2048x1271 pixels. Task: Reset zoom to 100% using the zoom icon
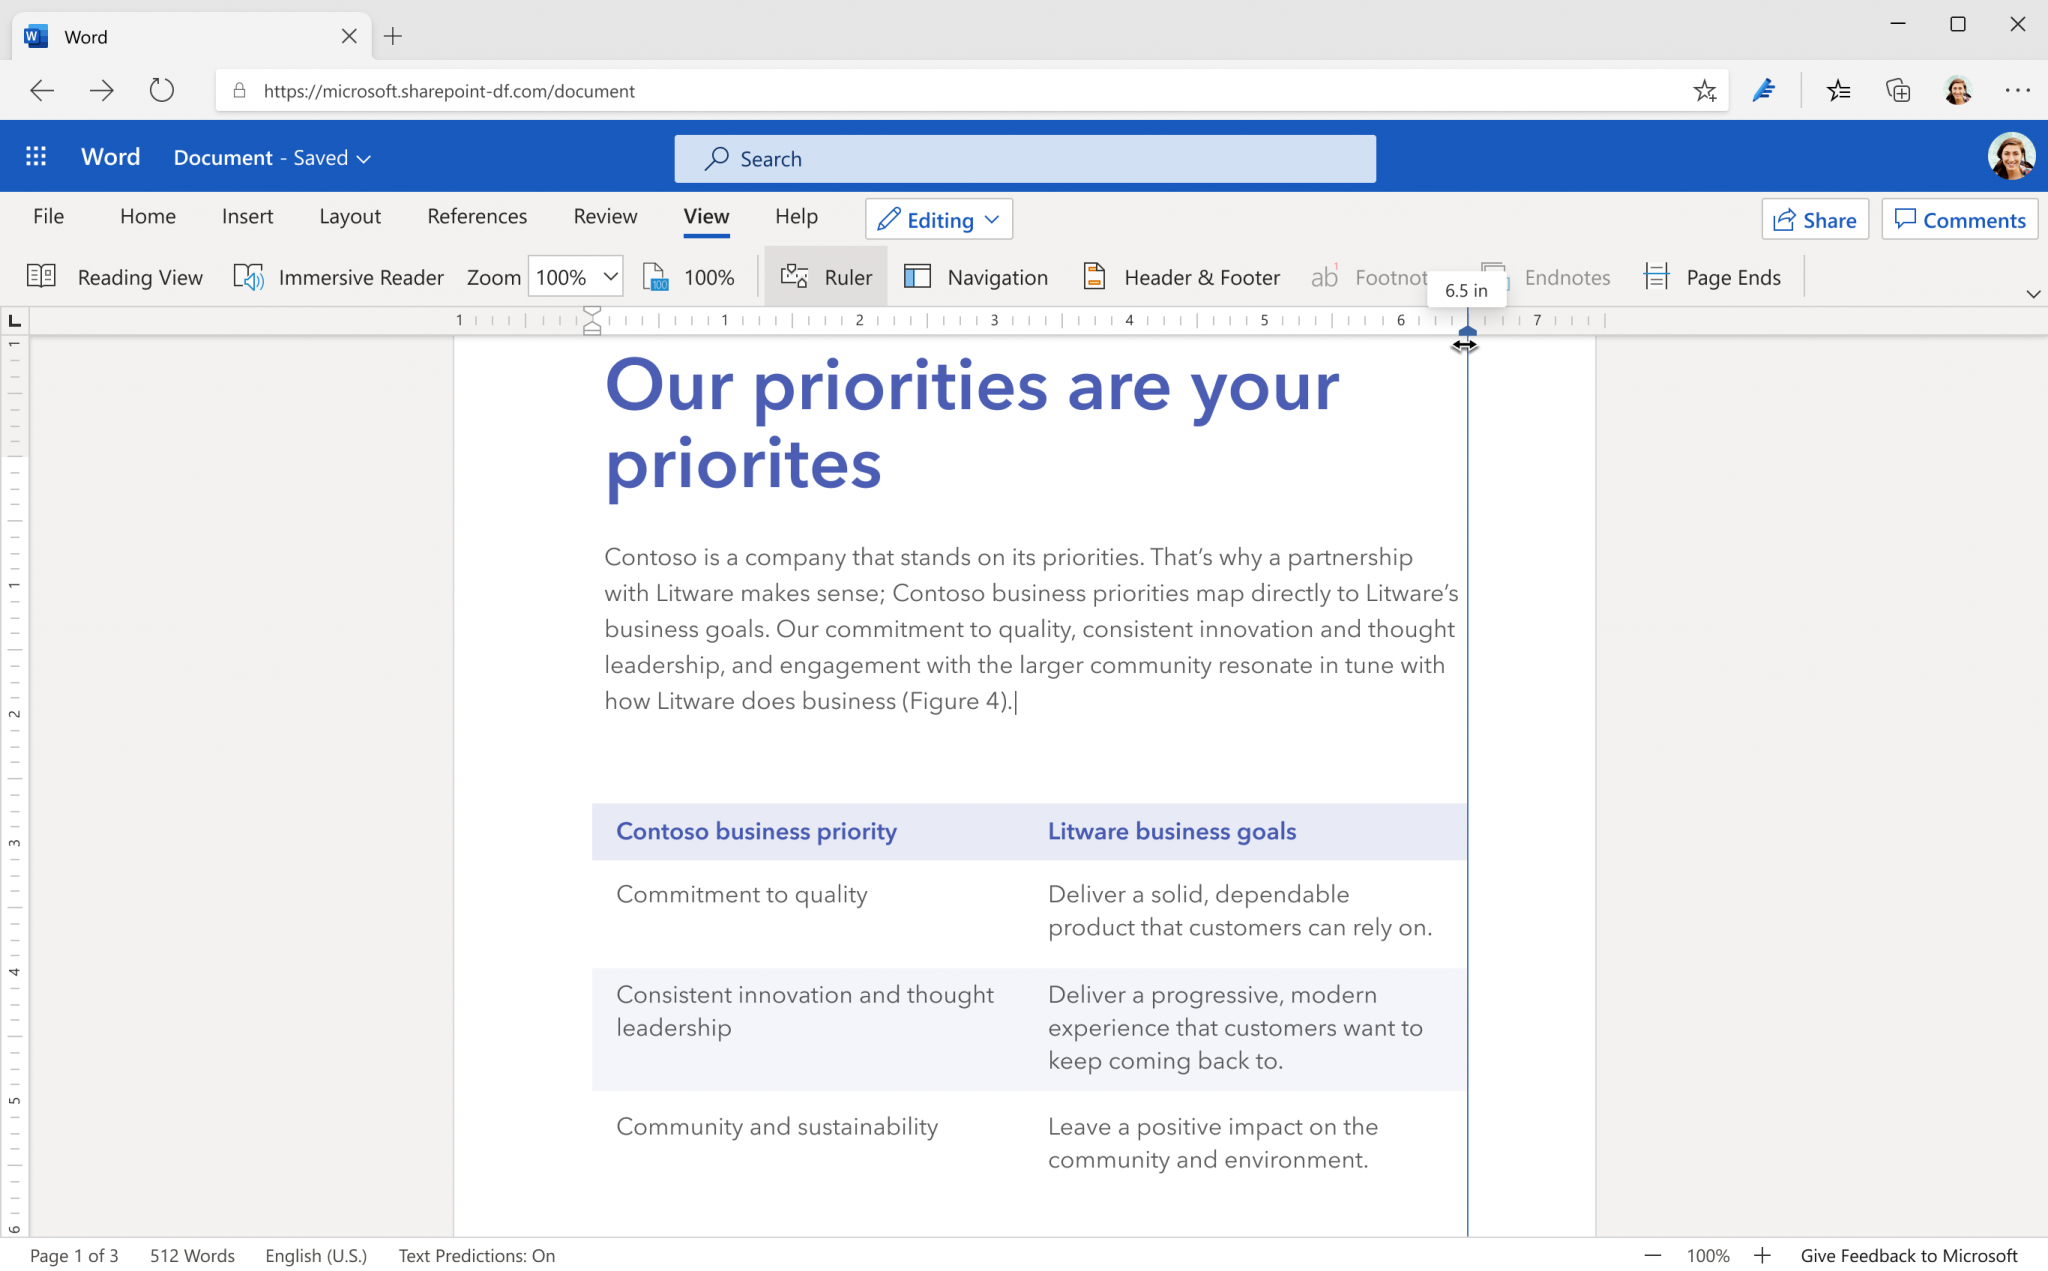(688, 277)
